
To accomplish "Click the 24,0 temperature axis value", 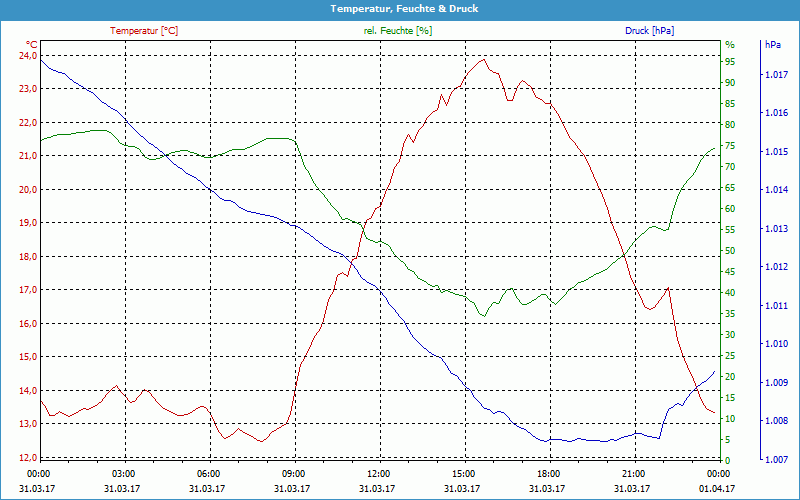I will click(27, 55).
